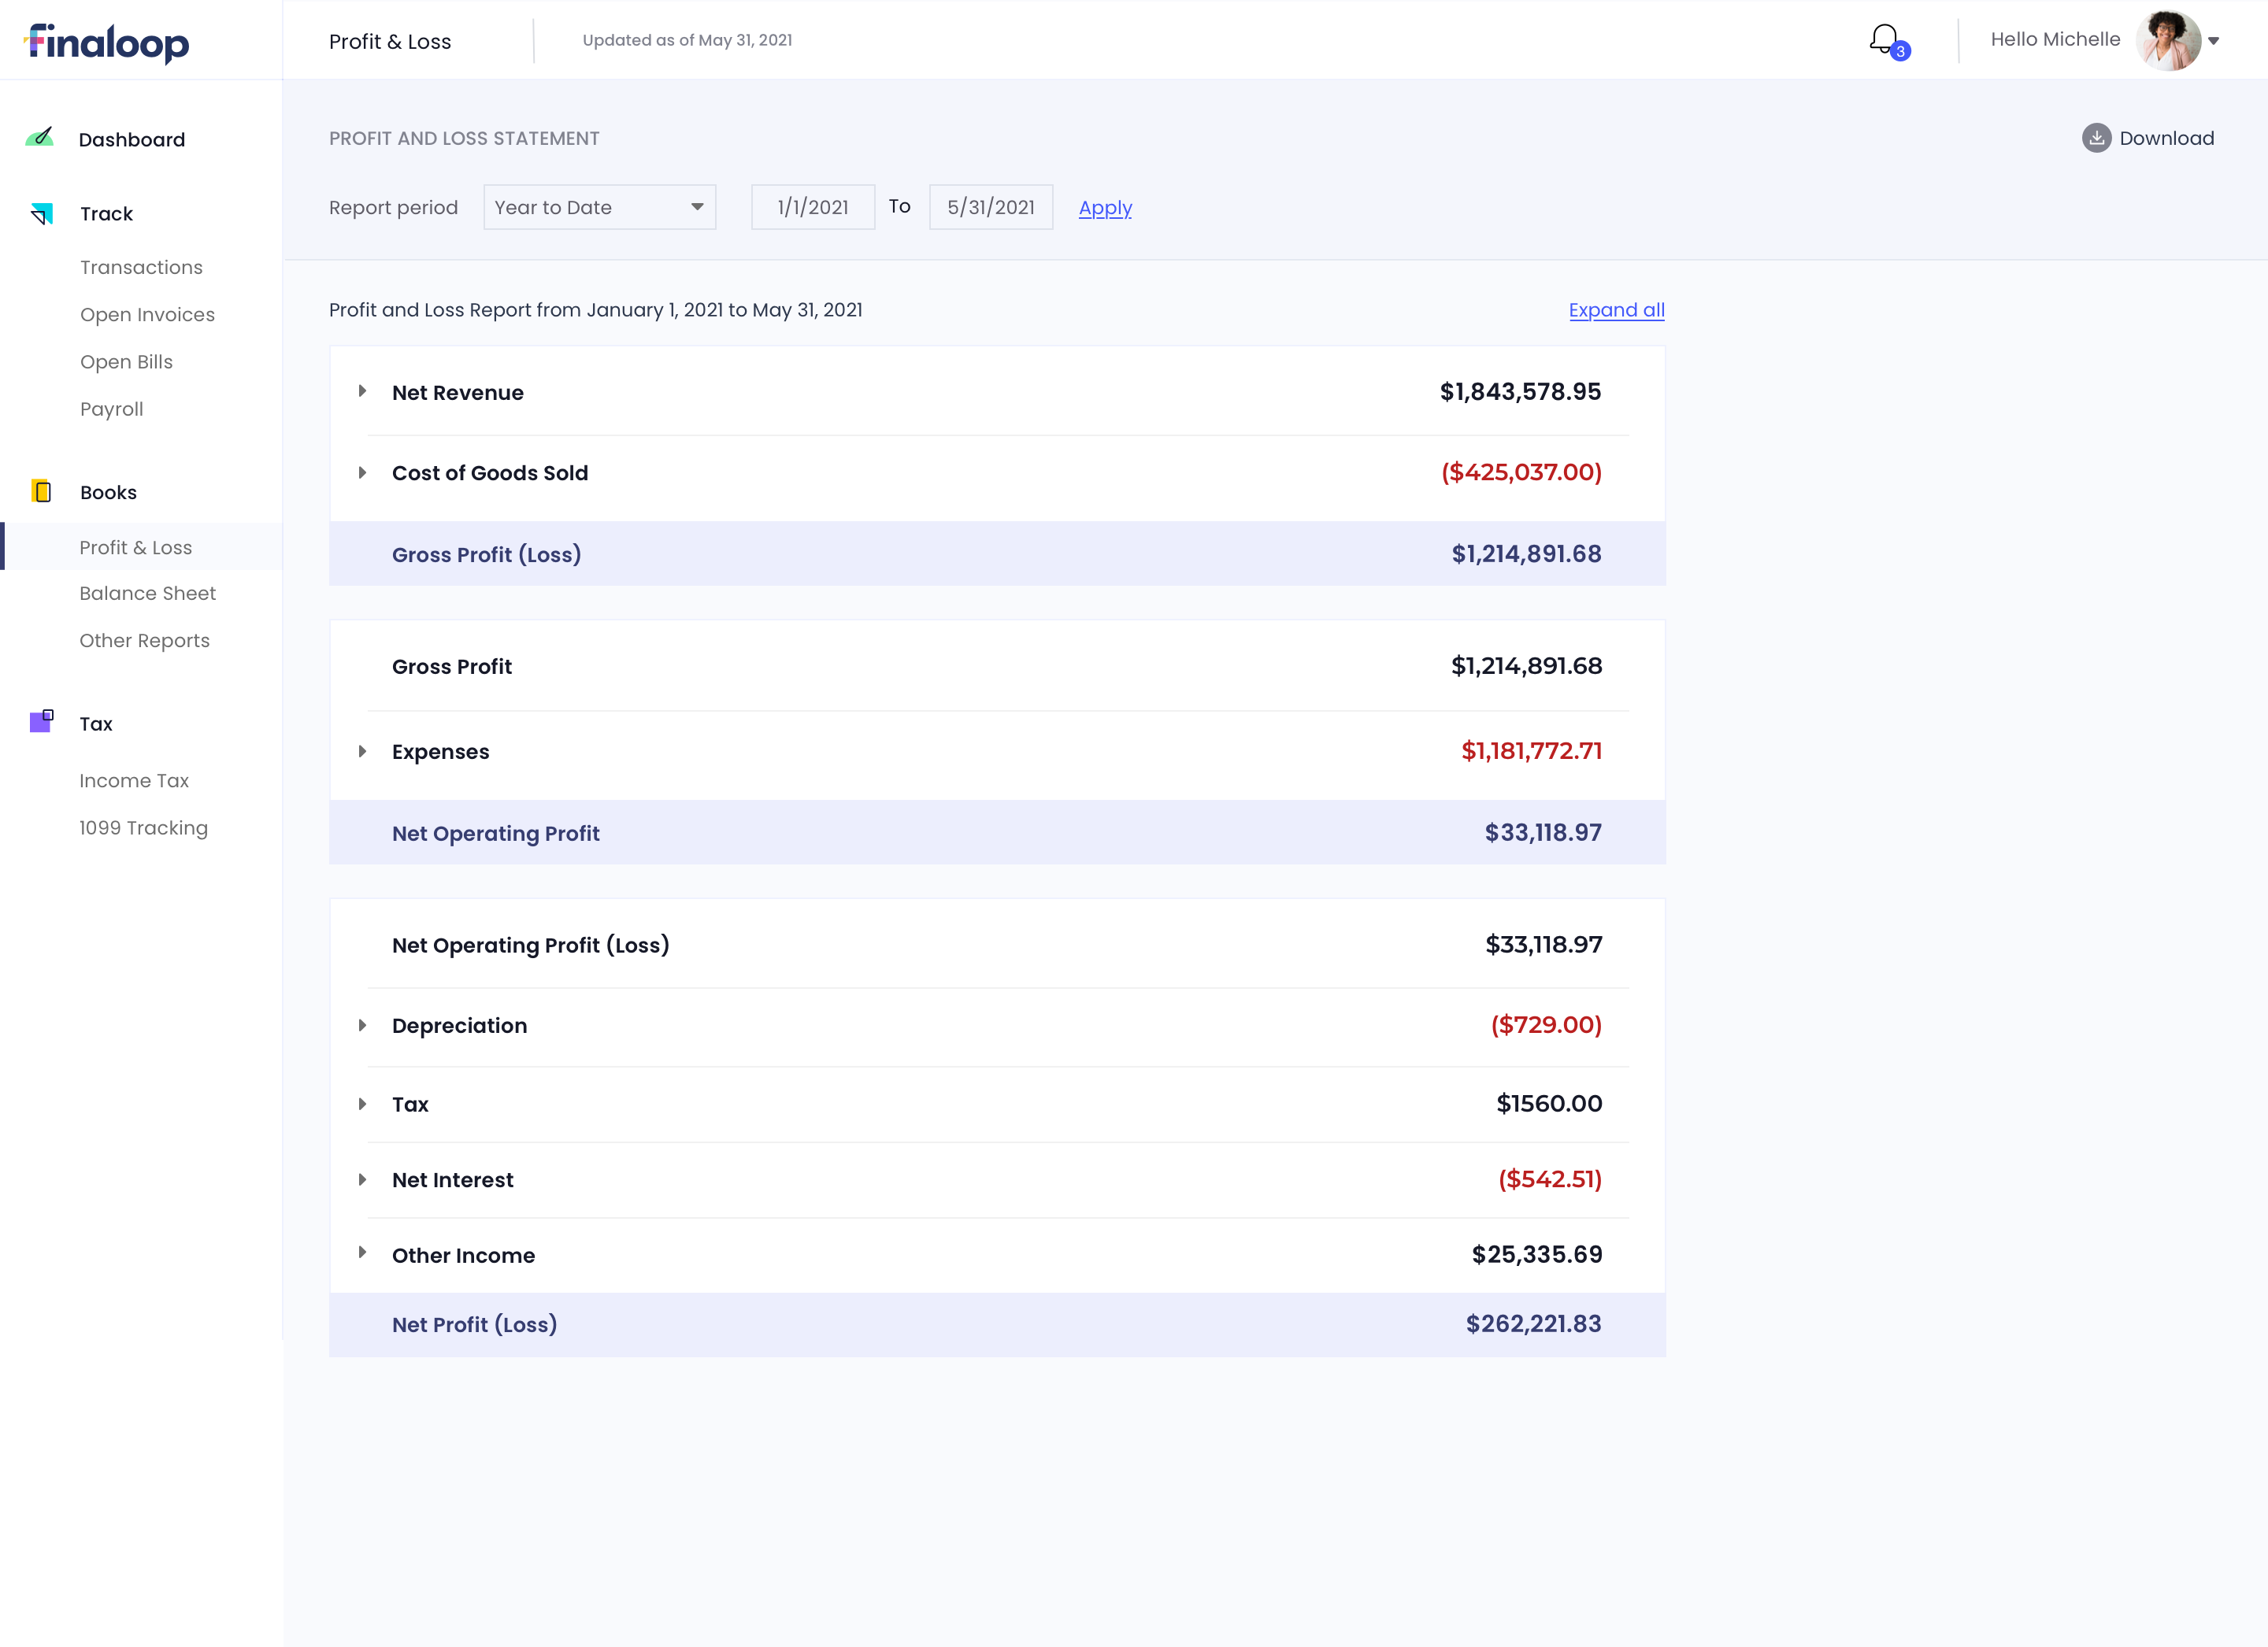Expand the Cost of Goods Sold row

[362, 472]
